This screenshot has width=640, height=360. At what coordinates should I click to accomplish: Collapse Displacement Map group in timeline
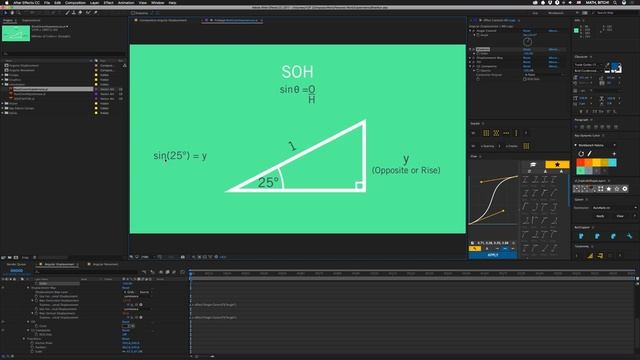coord(28,288)
